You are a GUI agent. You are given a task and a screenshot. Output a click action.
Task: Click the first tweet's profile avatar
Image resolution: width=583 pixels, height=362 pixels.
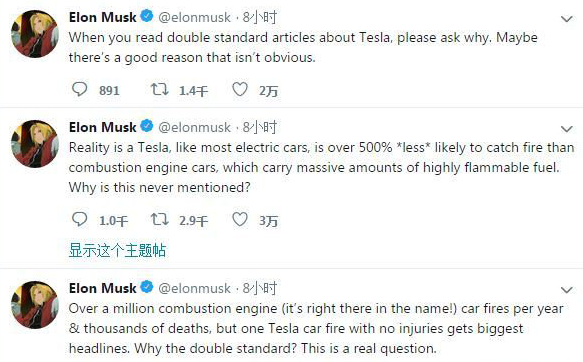35,34
